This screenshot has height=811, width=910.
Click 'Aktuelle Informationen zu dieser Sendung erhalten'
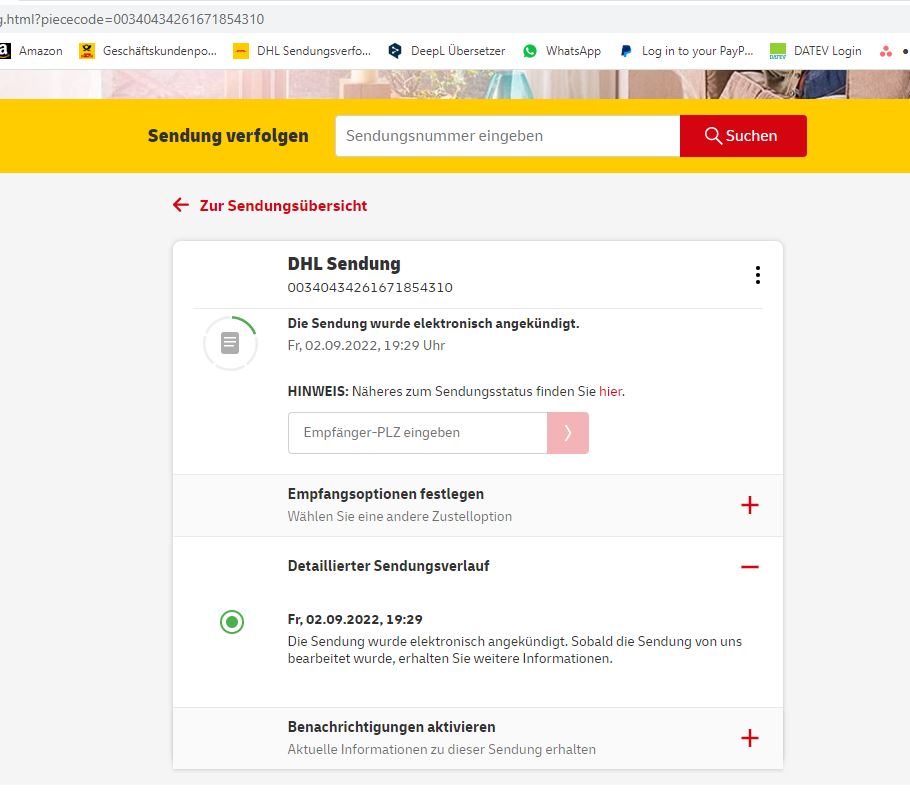(x=442, y=749)
